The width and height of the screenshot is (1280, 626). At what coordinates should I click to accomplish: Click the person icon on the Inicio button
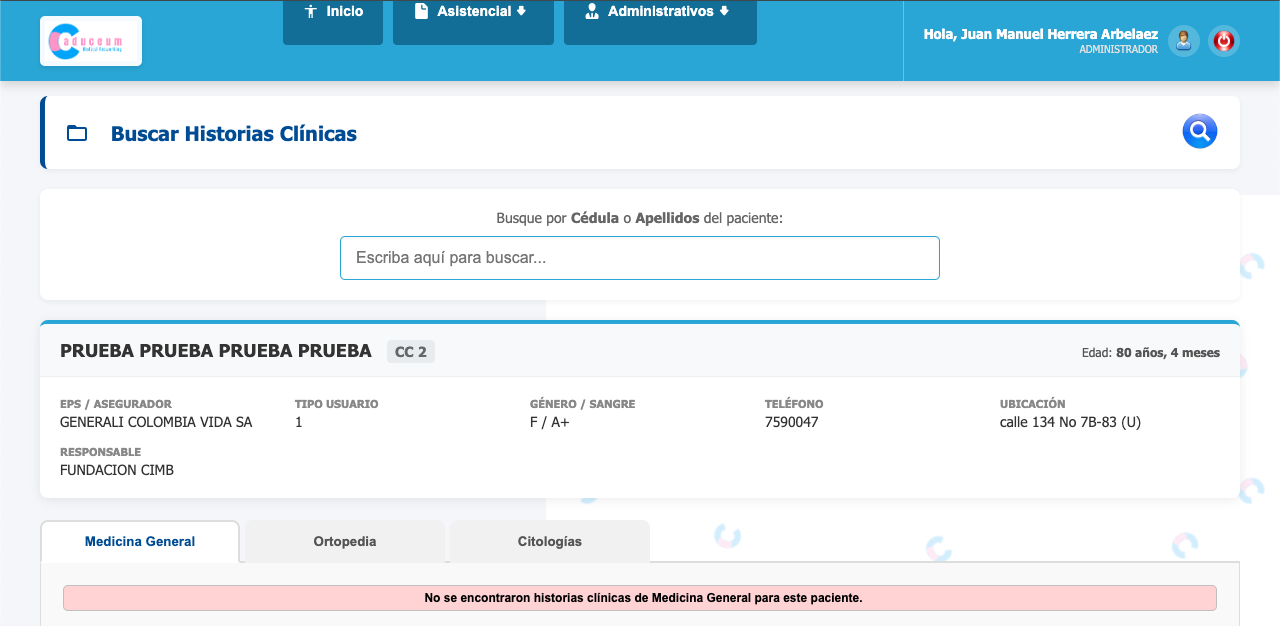[310, 12]
